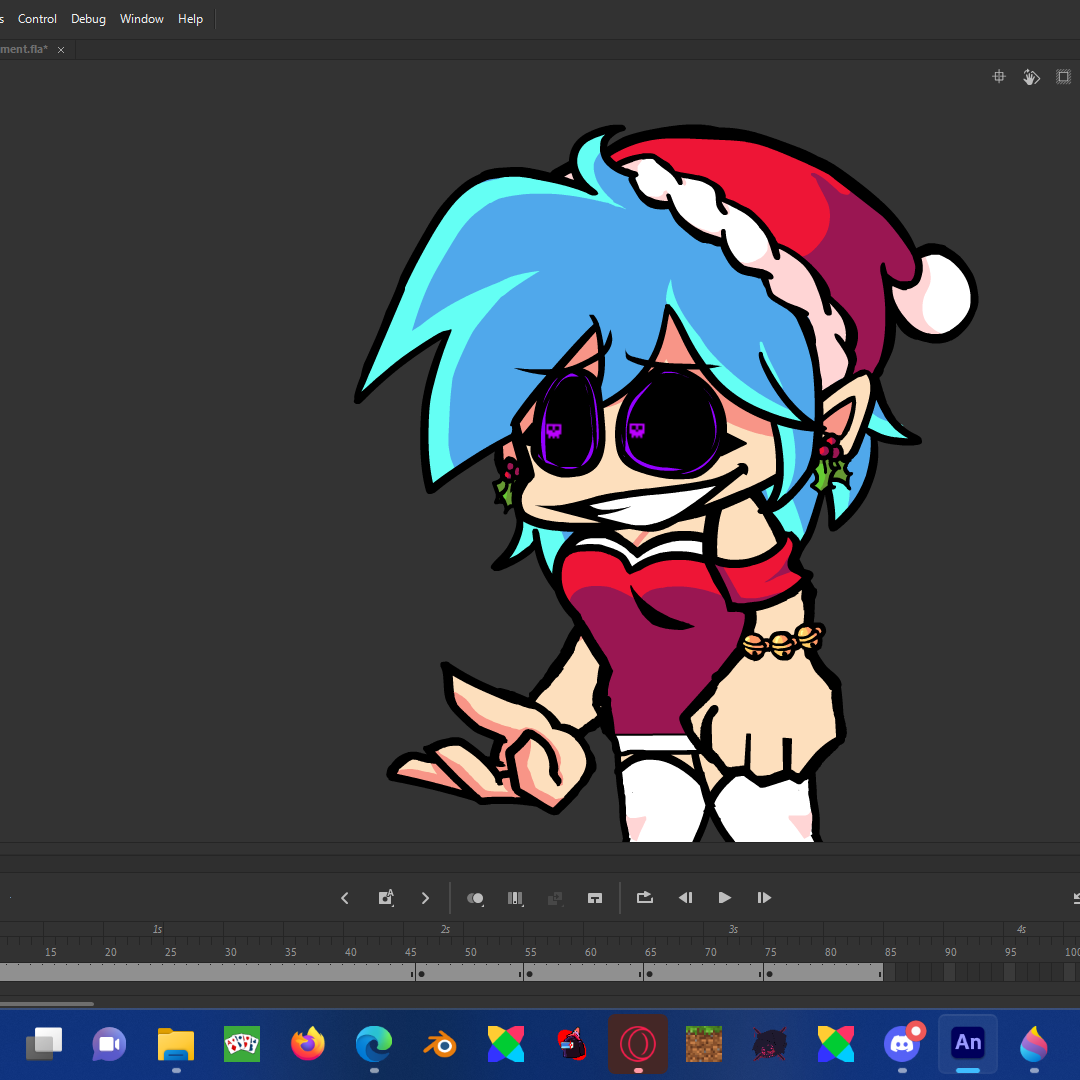Open Discord from the taskbar
Screen dimensions: 1080x1080
pos(902,1044)
